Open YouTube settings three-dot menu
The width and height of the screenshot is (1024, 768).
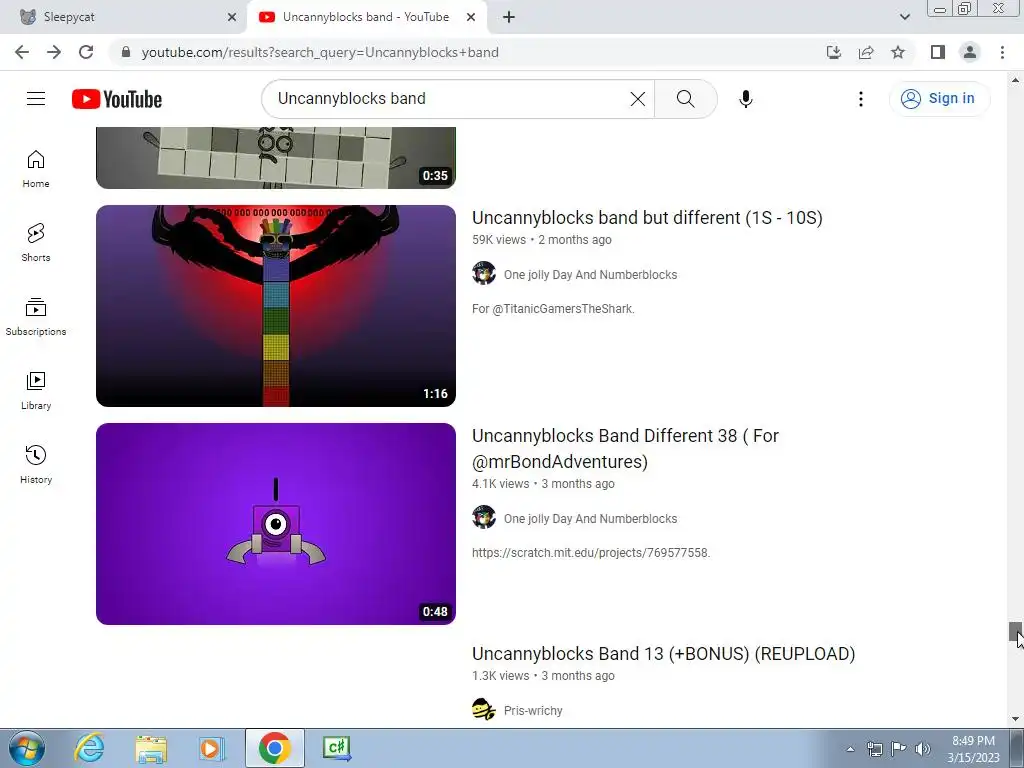tap(861, 99)
